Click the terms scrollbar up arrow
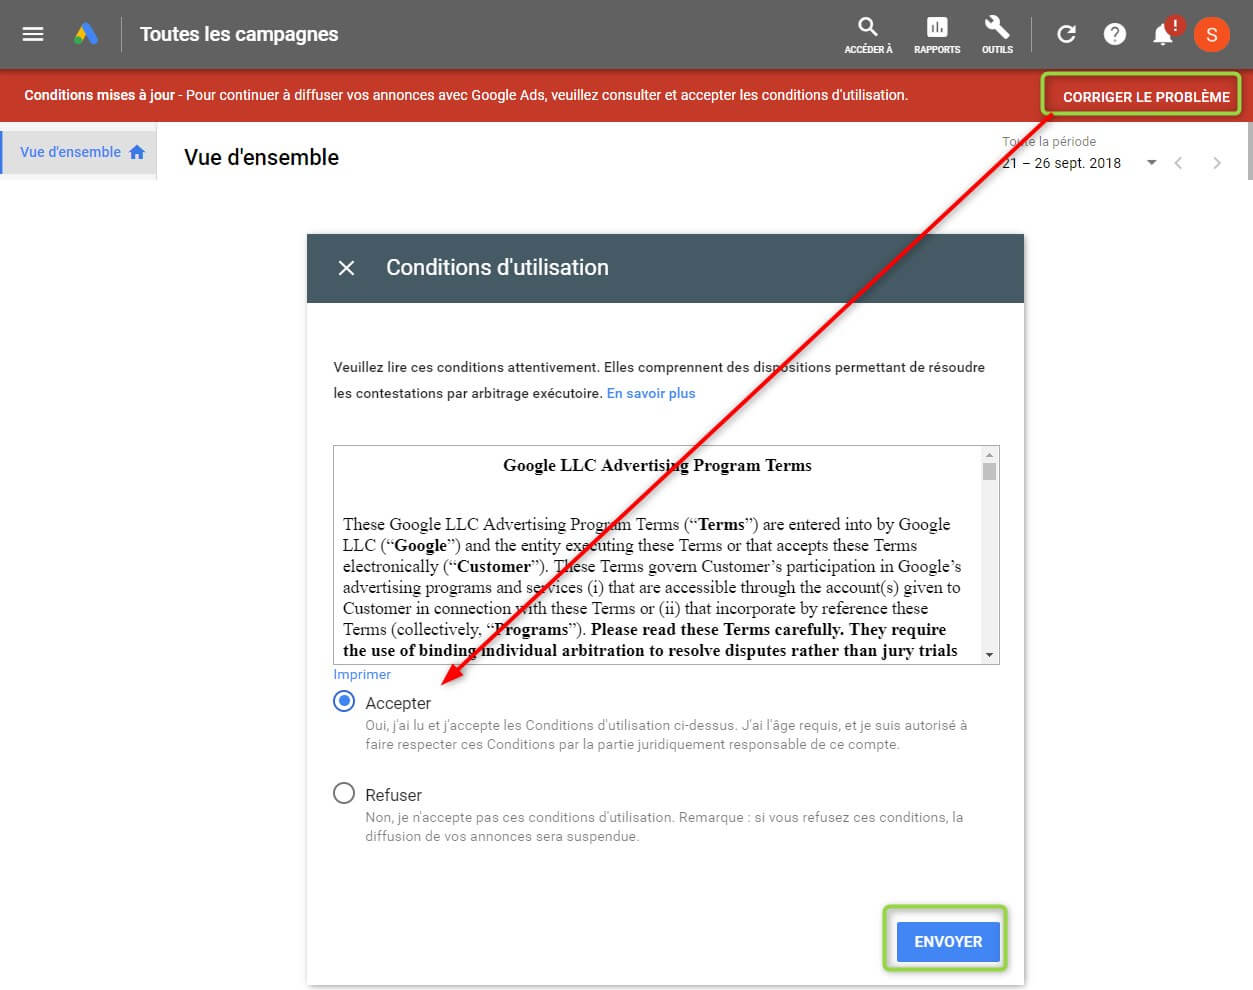1253x990 pixels. (989, 454)
